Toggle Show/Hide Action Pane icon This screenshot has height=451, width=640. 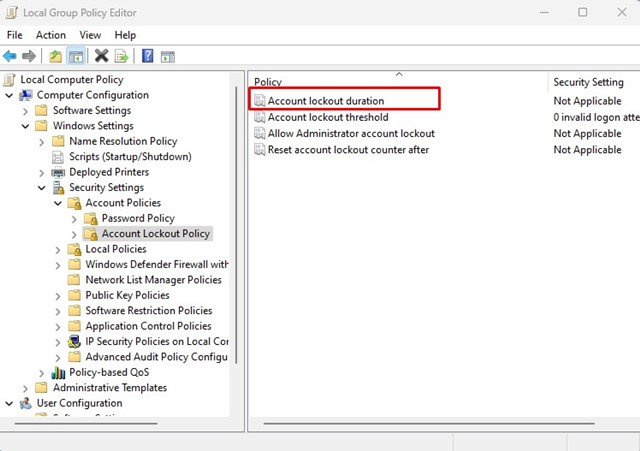[x=167, y=56]
